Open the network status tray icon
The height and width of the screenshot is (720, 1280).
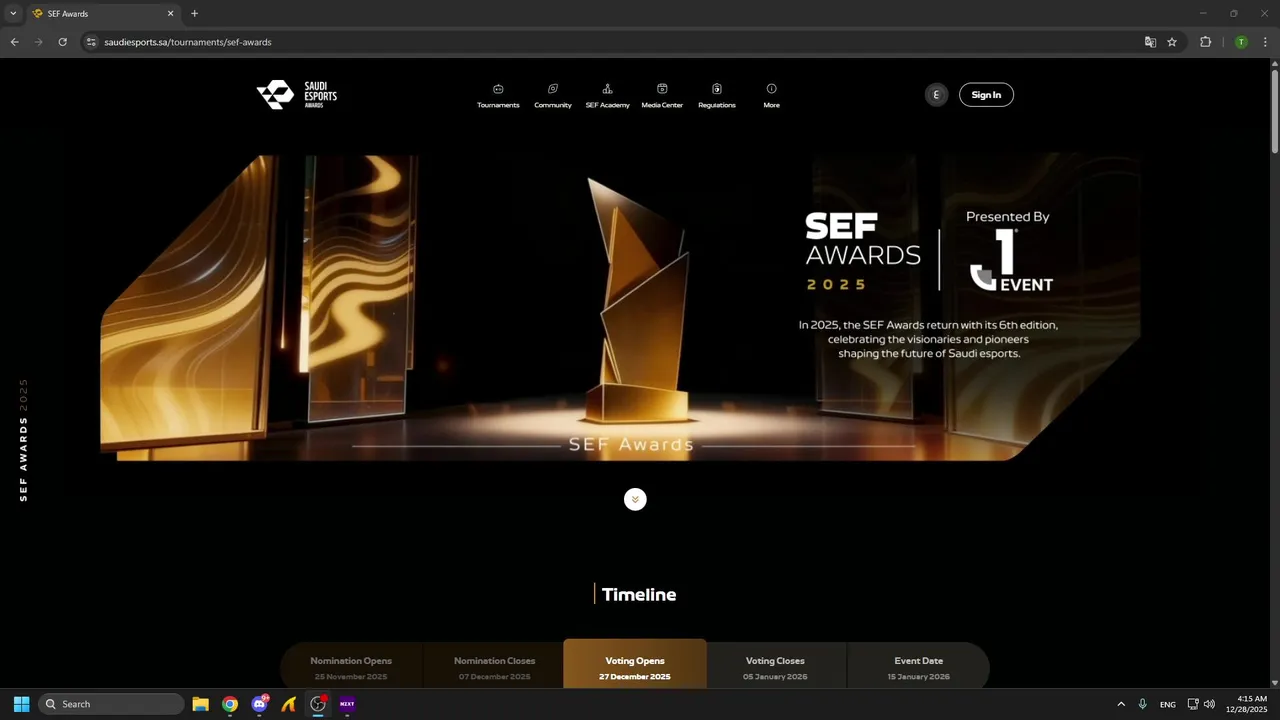1193,704
